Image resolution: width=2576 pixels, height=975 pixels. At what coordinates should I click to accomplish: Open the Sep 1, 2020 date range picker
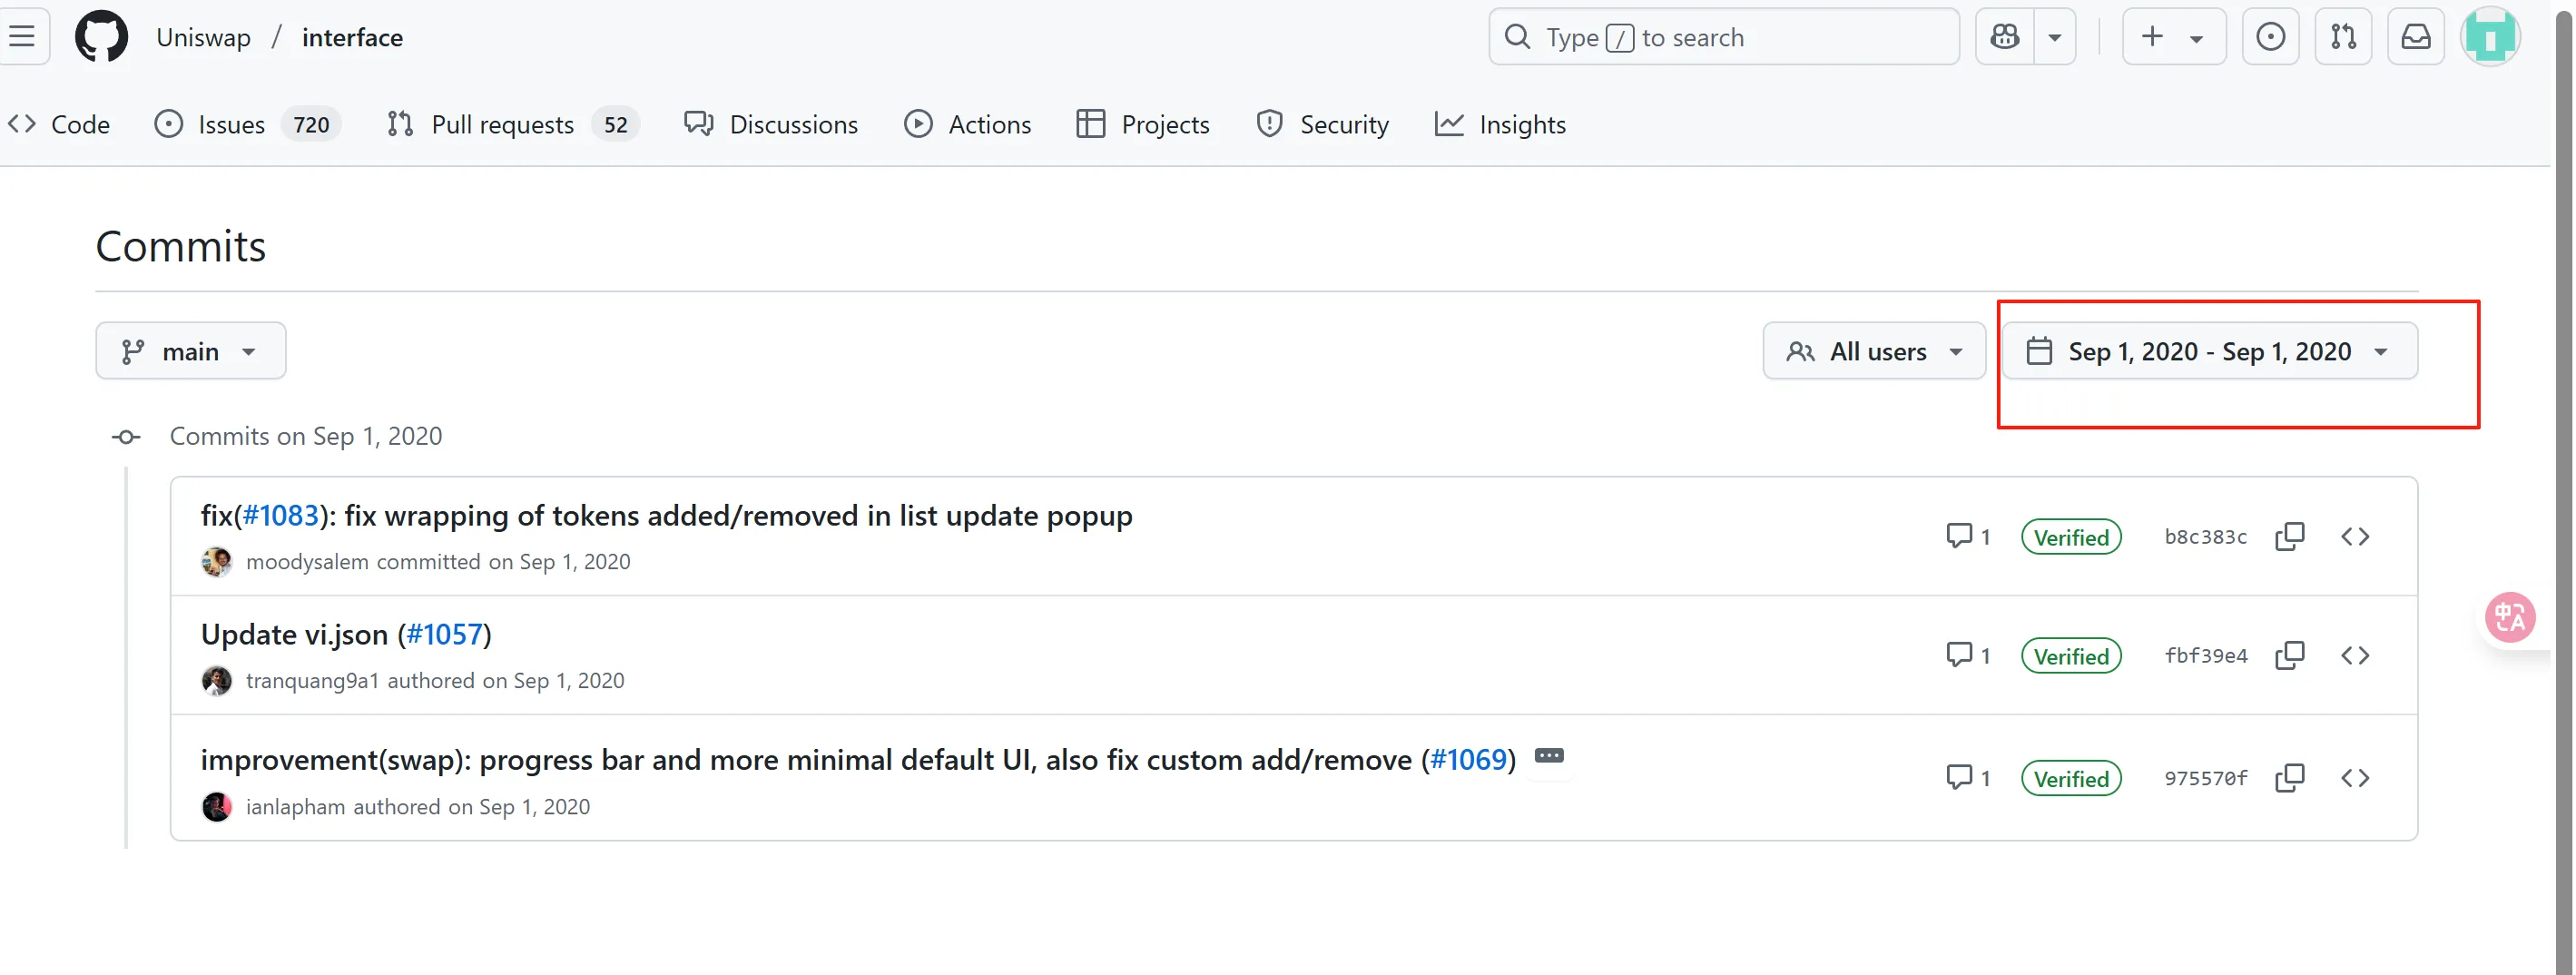coord(2208,351)
